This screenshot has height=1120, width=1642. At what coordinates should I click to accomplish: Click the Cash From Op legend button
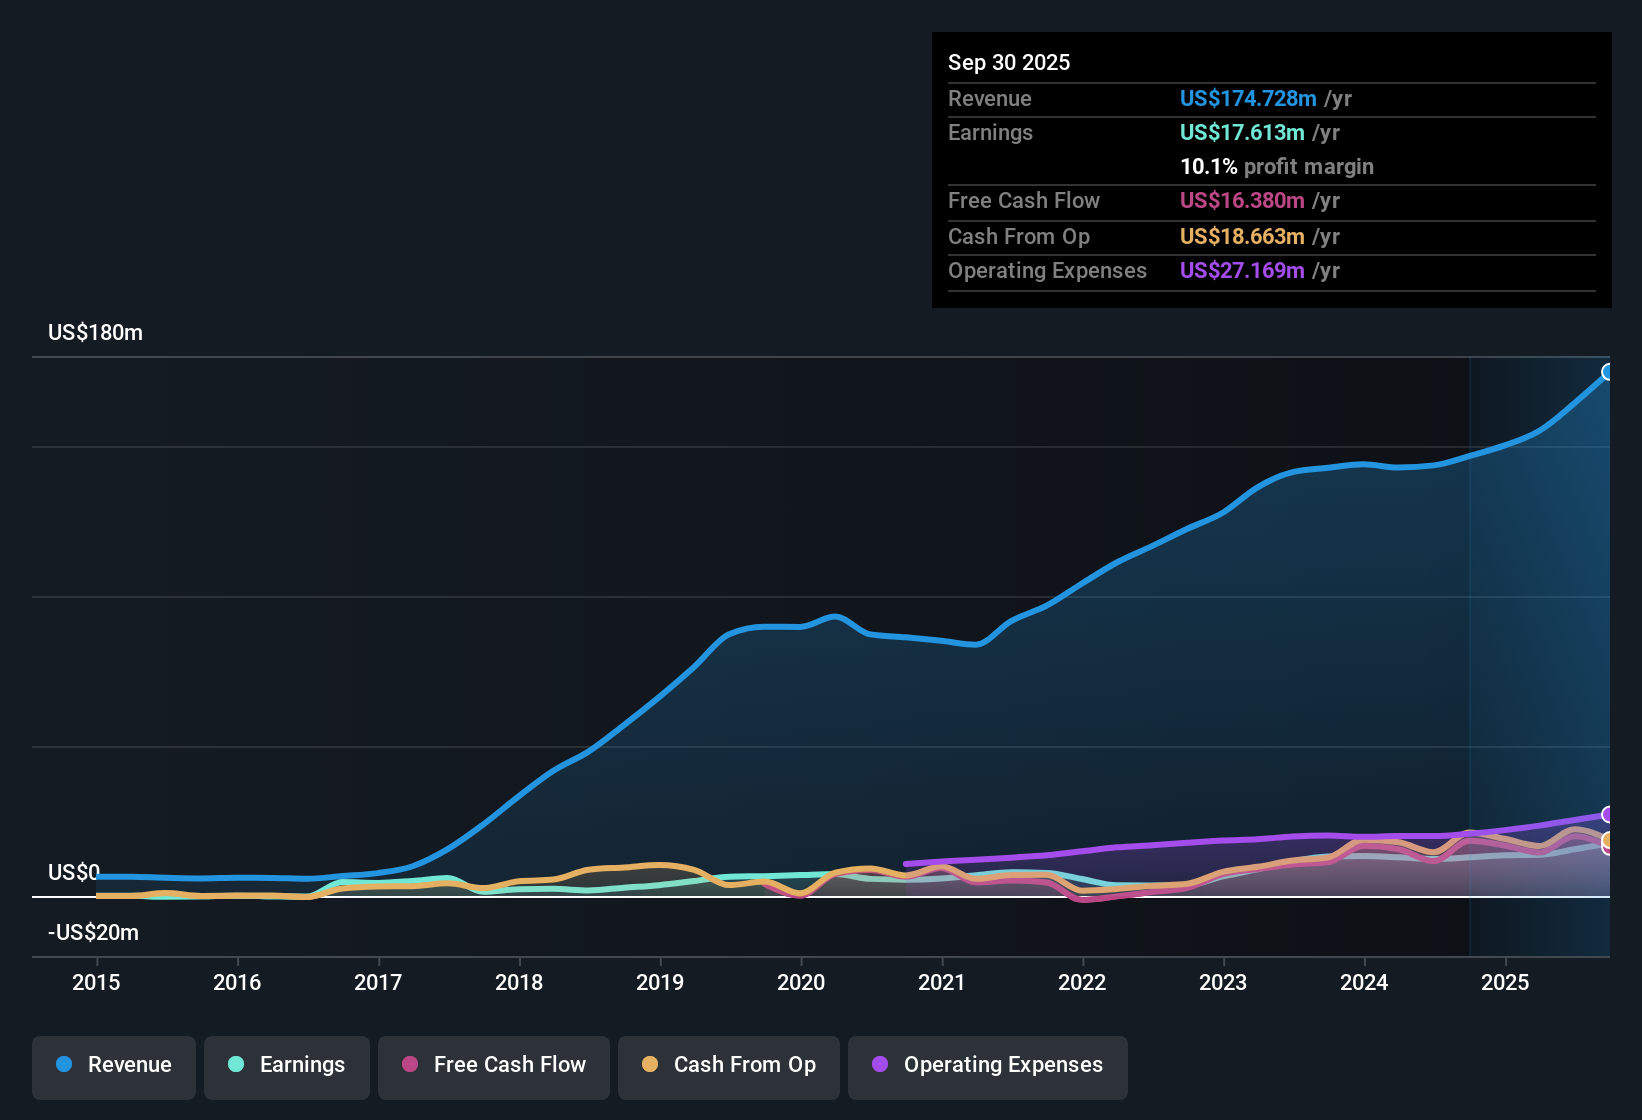click(729, 1066)
